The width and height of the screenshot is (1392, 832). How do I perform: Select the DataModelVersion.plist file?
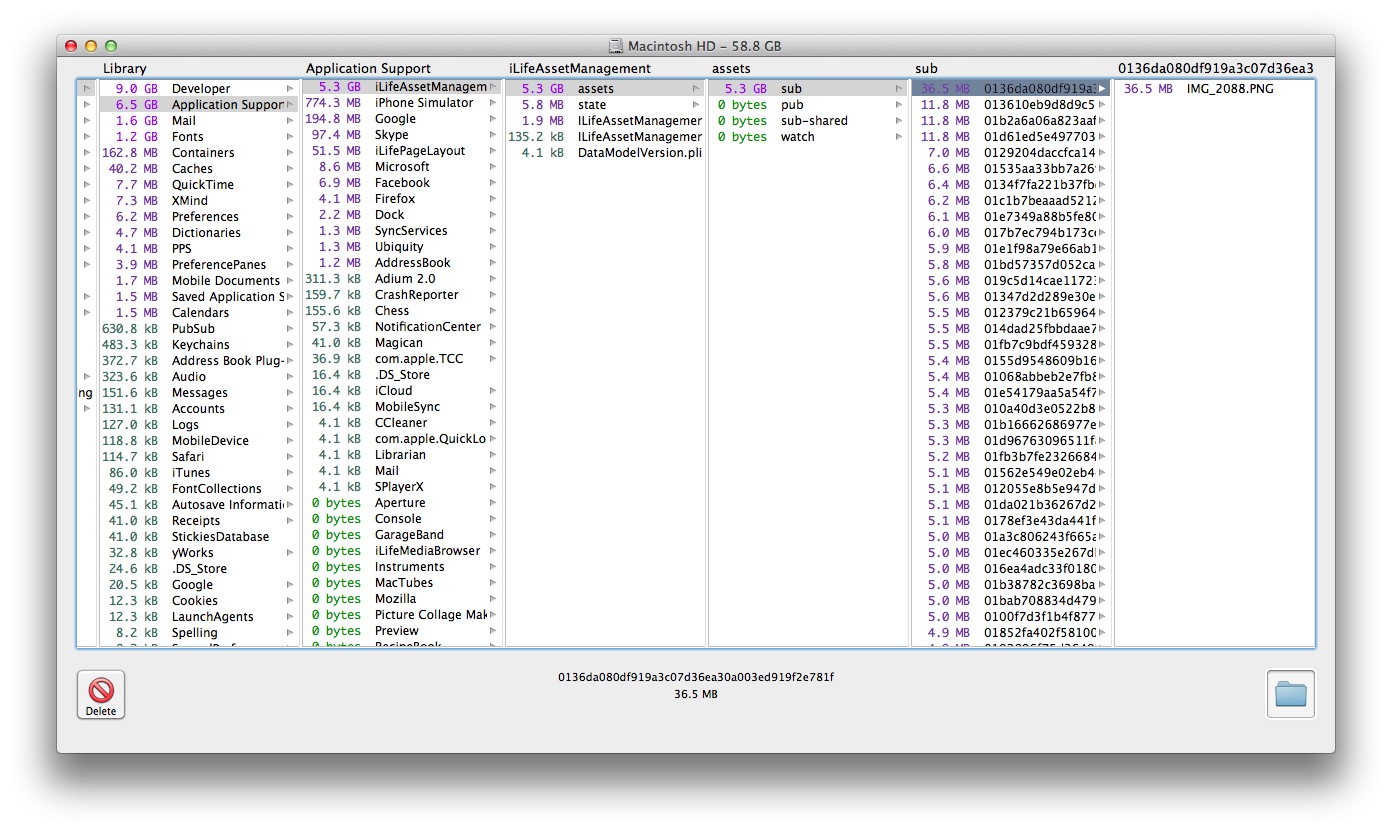point(639,153)
